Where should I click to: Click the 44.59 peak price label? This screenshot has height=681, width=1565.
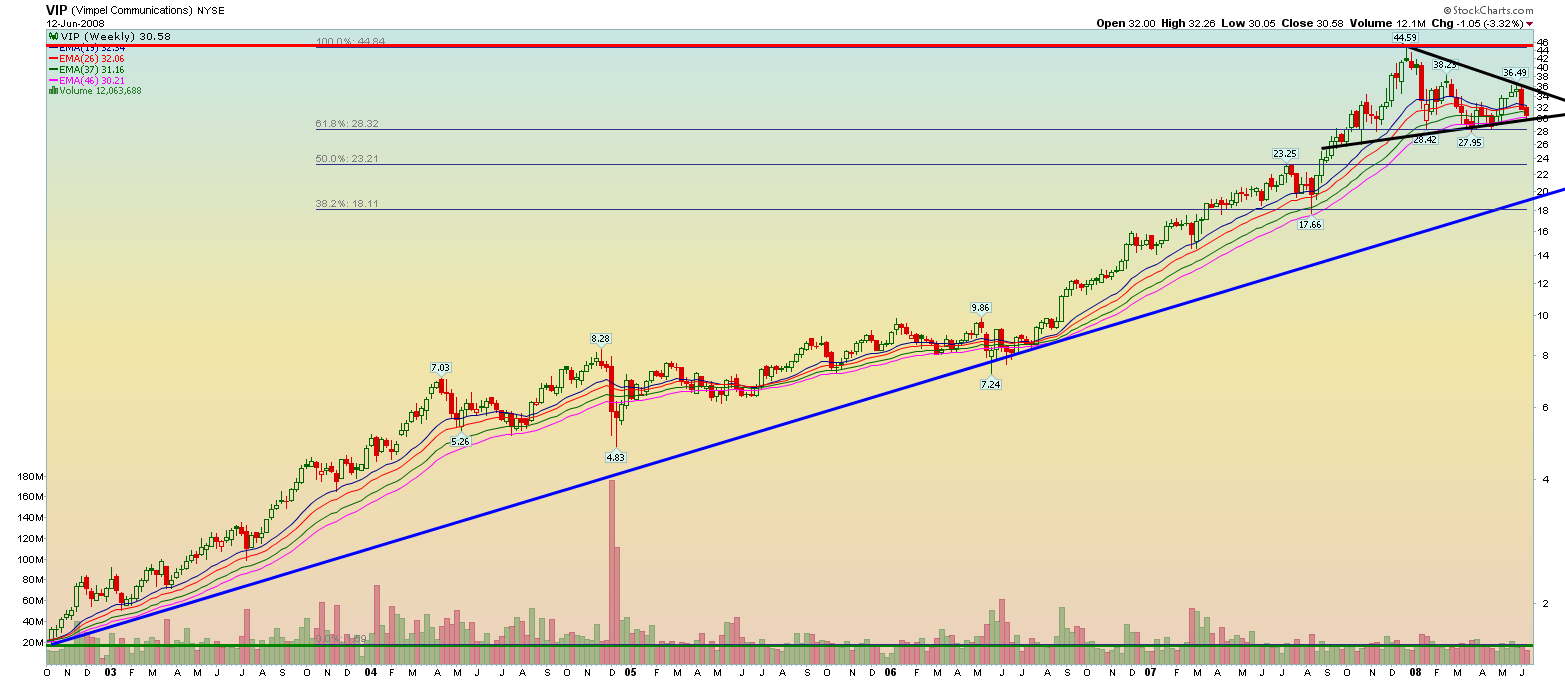[1406, 38]
